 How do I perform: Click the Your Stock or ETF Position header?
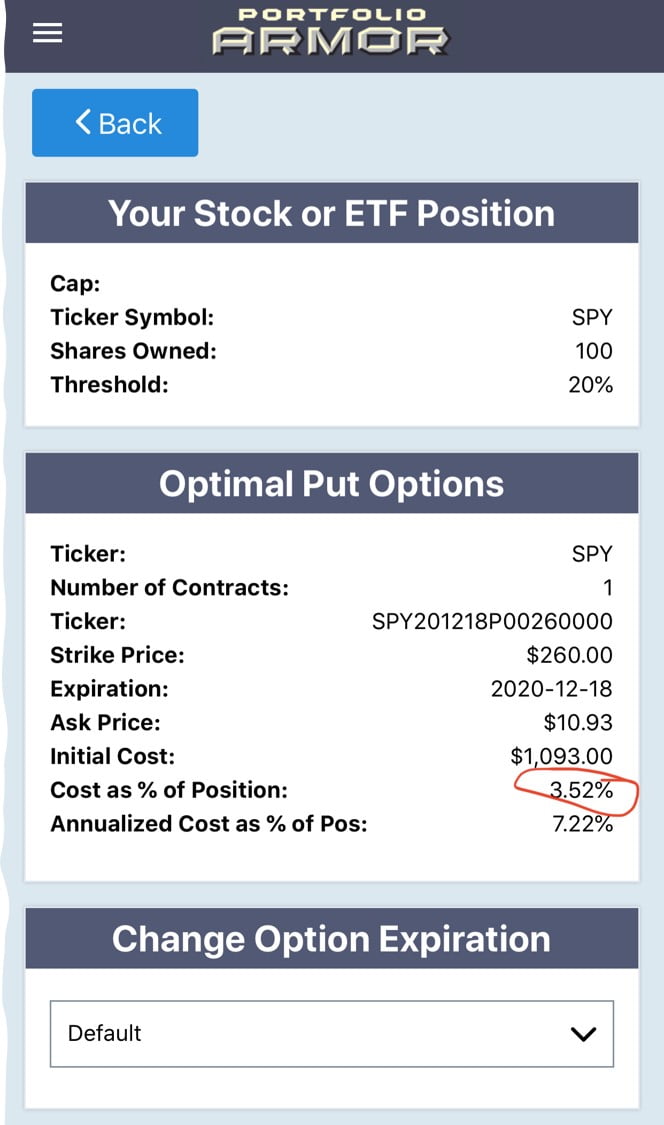pyautogui.click(x=331, y=213)
